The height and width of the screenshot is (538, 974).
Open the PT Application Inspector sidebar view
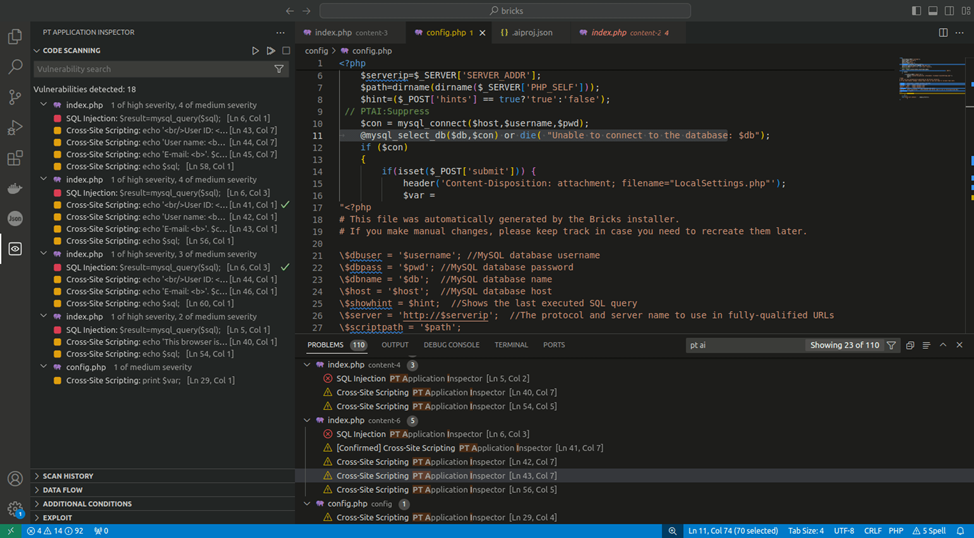15,249
